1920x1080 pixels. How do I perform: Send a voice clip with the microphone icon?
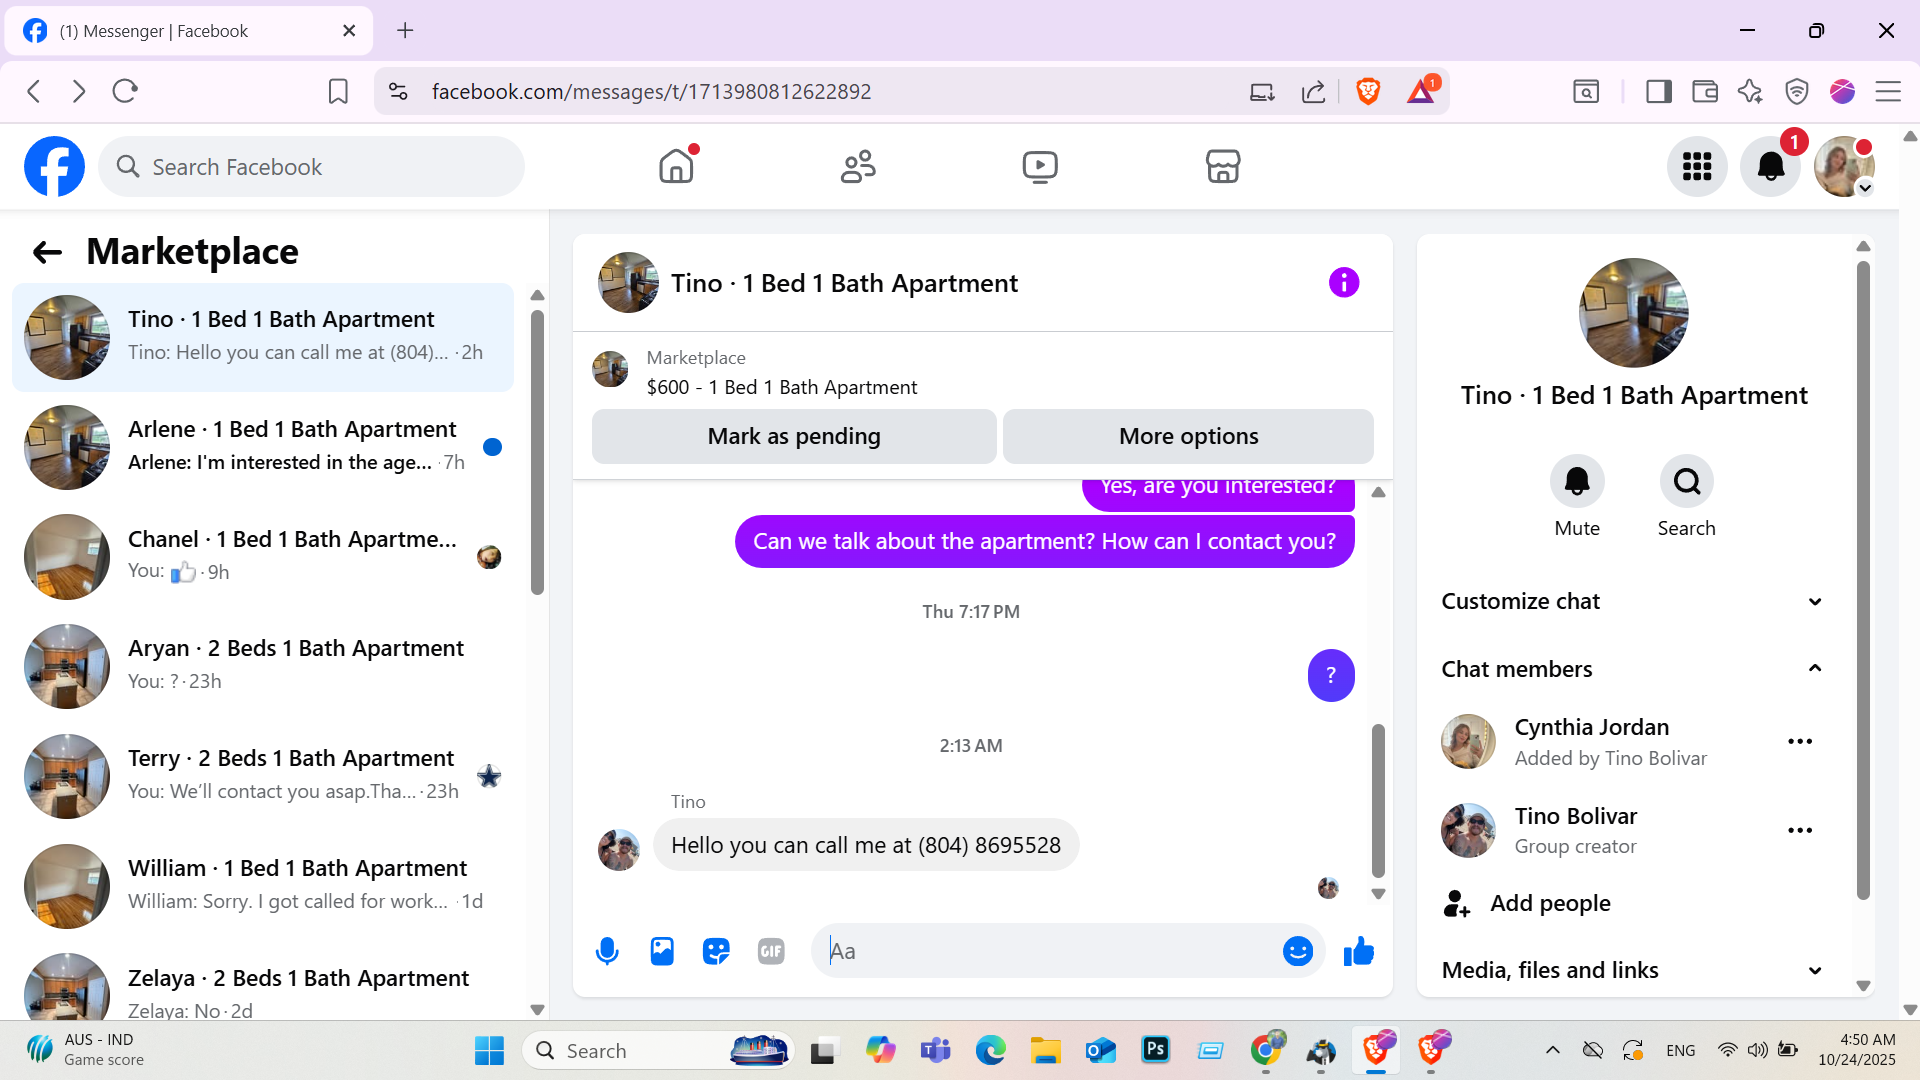607,951
